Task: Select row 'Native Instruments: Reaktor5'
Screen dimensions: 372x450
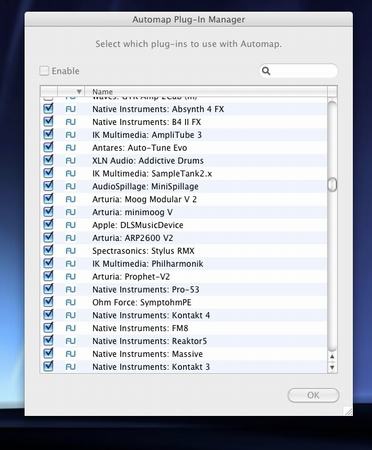Action: pos(184,341)
